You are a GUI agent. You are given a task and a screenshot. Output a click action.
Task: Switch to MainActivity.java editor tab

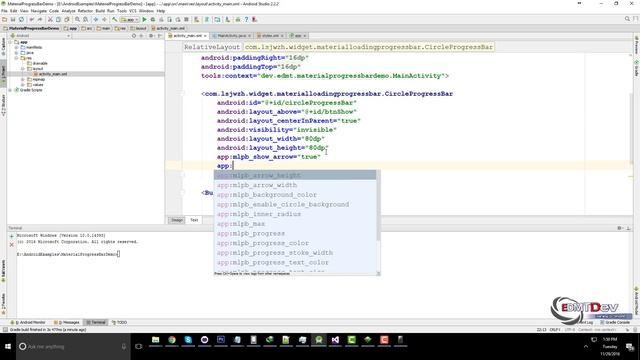point(231,36)
